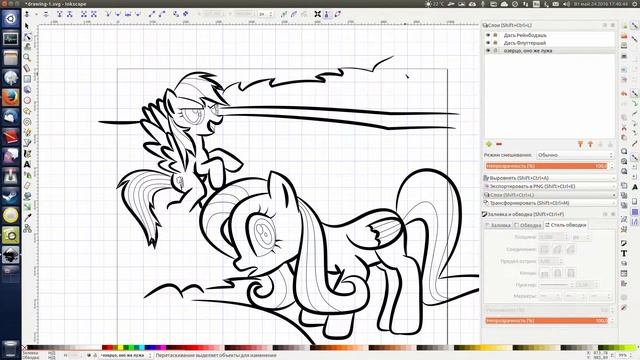The height and width of the screenshot is (360, 640).
Task: Make selected nodes cusp (corner)
Action: 108,14
